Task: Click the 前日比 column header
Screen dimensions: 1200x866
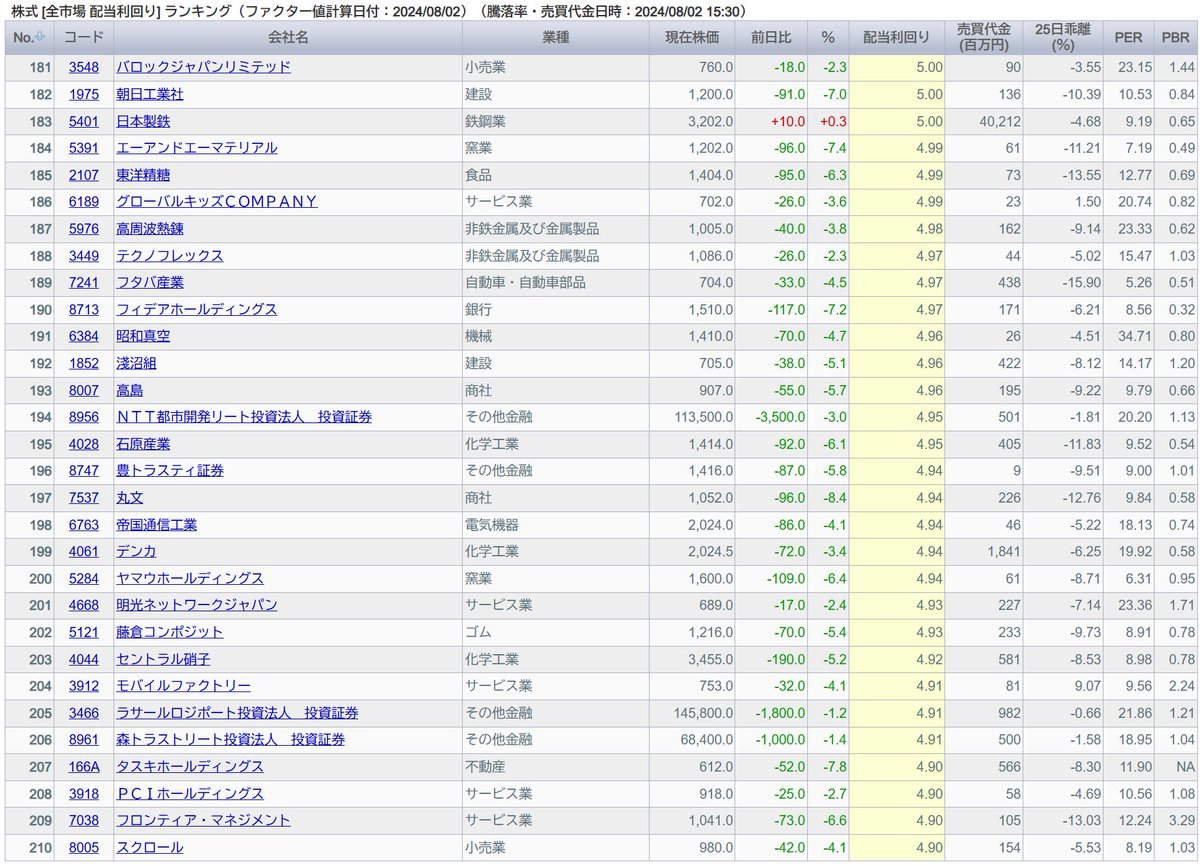Action: (771, 37)
